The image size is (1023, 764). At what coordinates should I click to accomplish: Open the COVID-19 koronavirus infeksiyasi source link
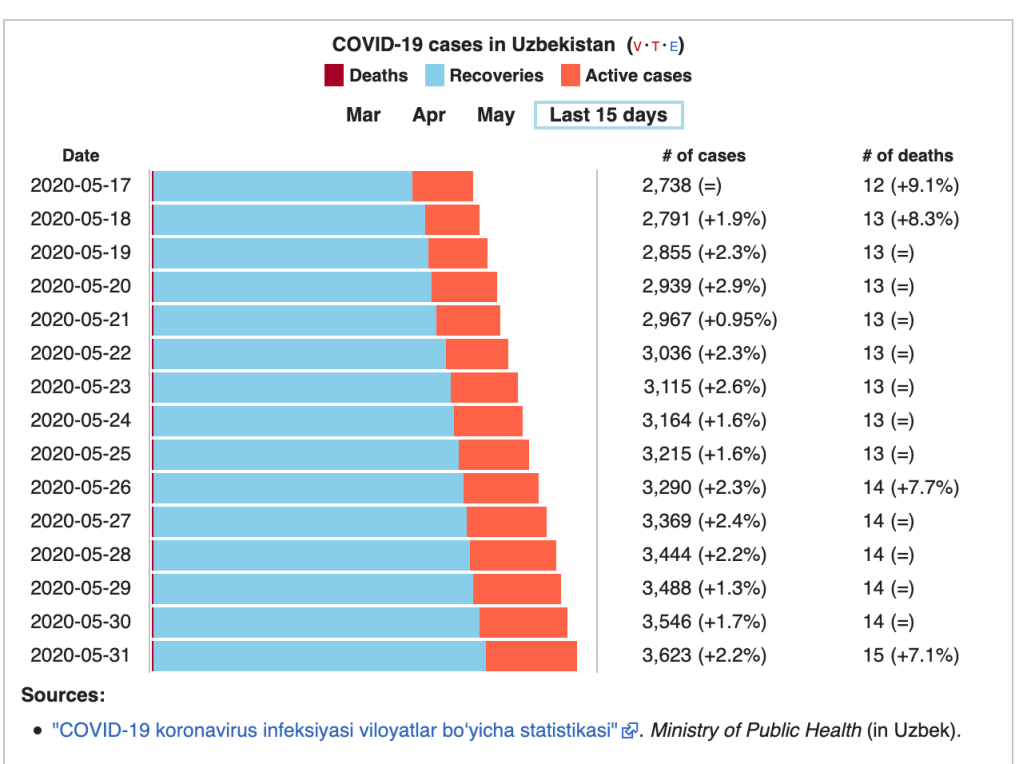point(336,730)
